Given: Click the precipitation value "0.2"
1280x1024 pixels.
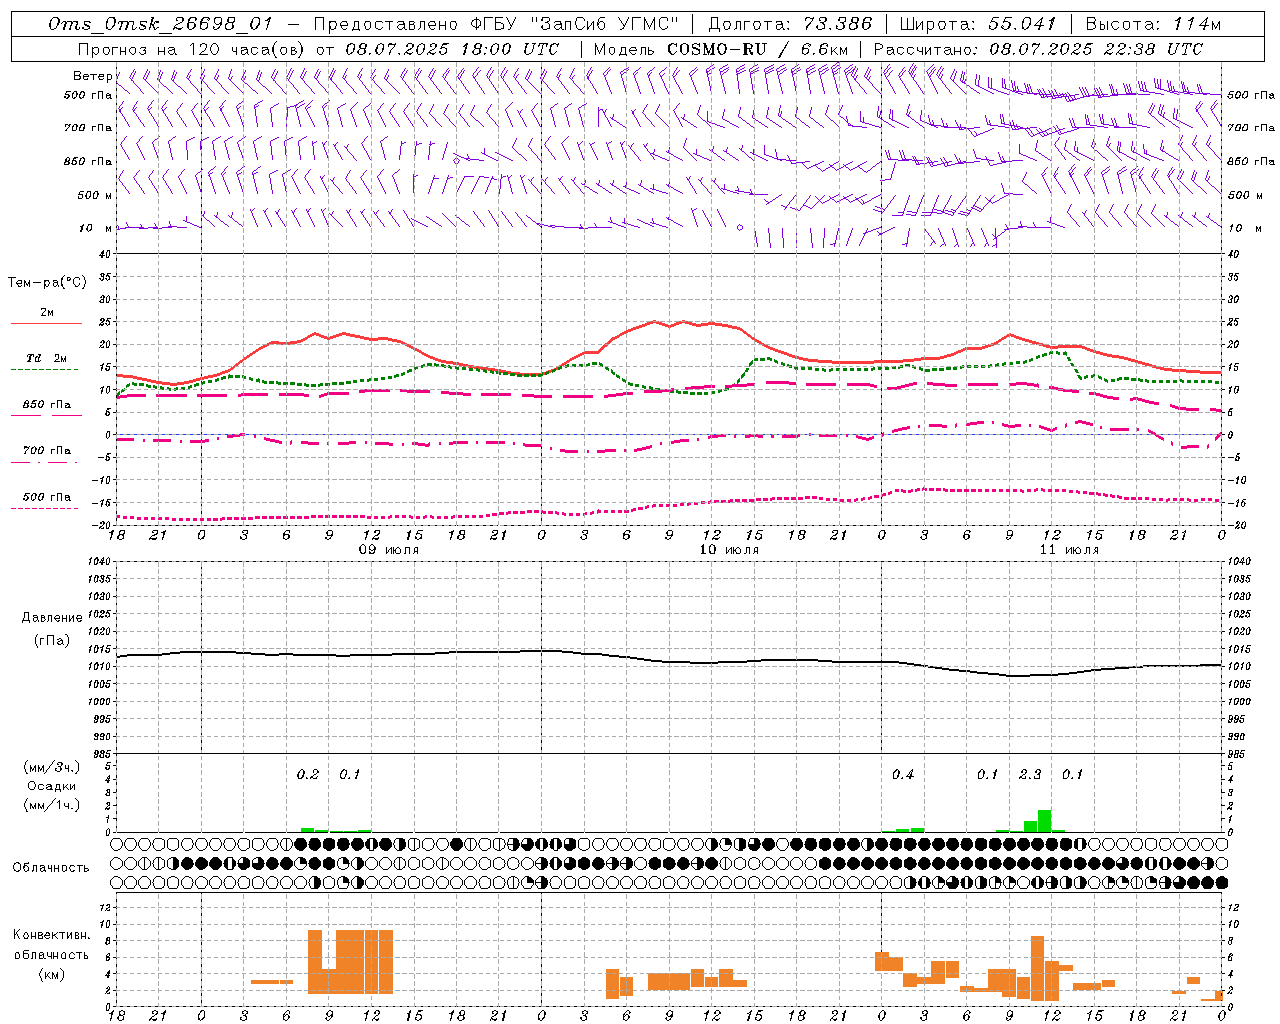Looking at the screenshot, I should pyautogui.click(x=308, y=775).
